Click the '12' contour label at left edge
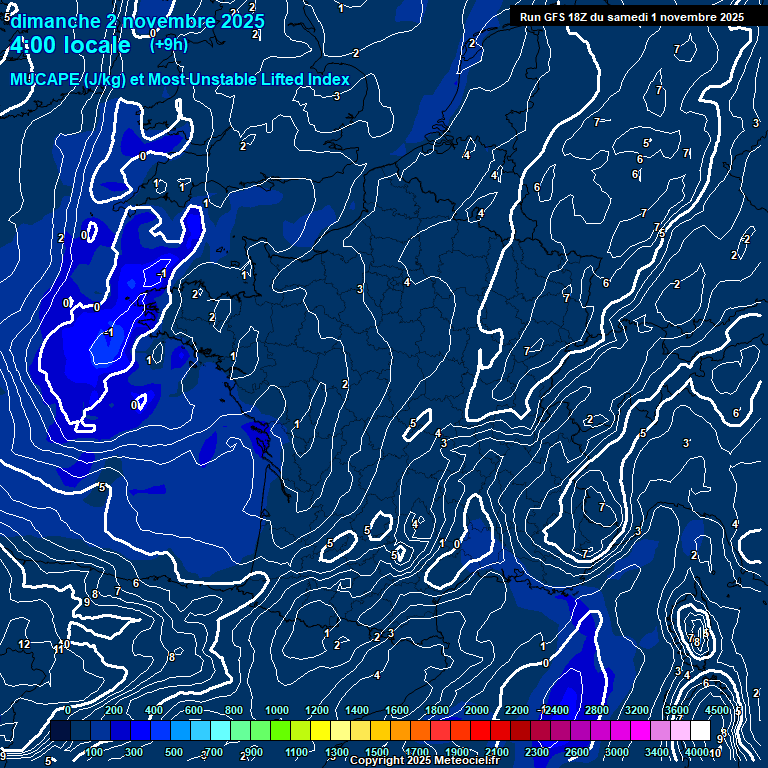This screenshot has width=768, height=768. (24, 644)
